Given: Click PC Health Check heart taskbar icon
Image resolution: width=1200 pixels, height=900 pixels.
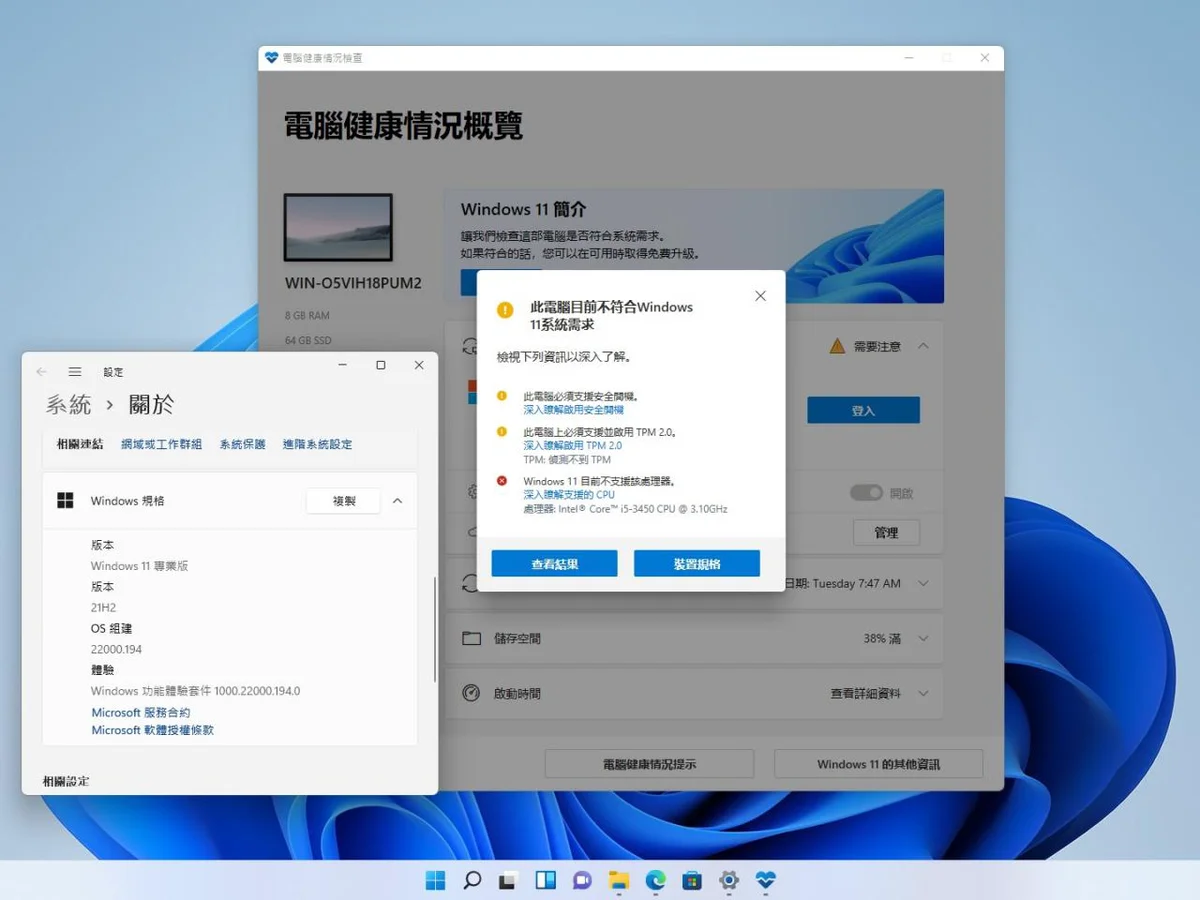Looking at the screenshot, I should (x=766, y=880).
